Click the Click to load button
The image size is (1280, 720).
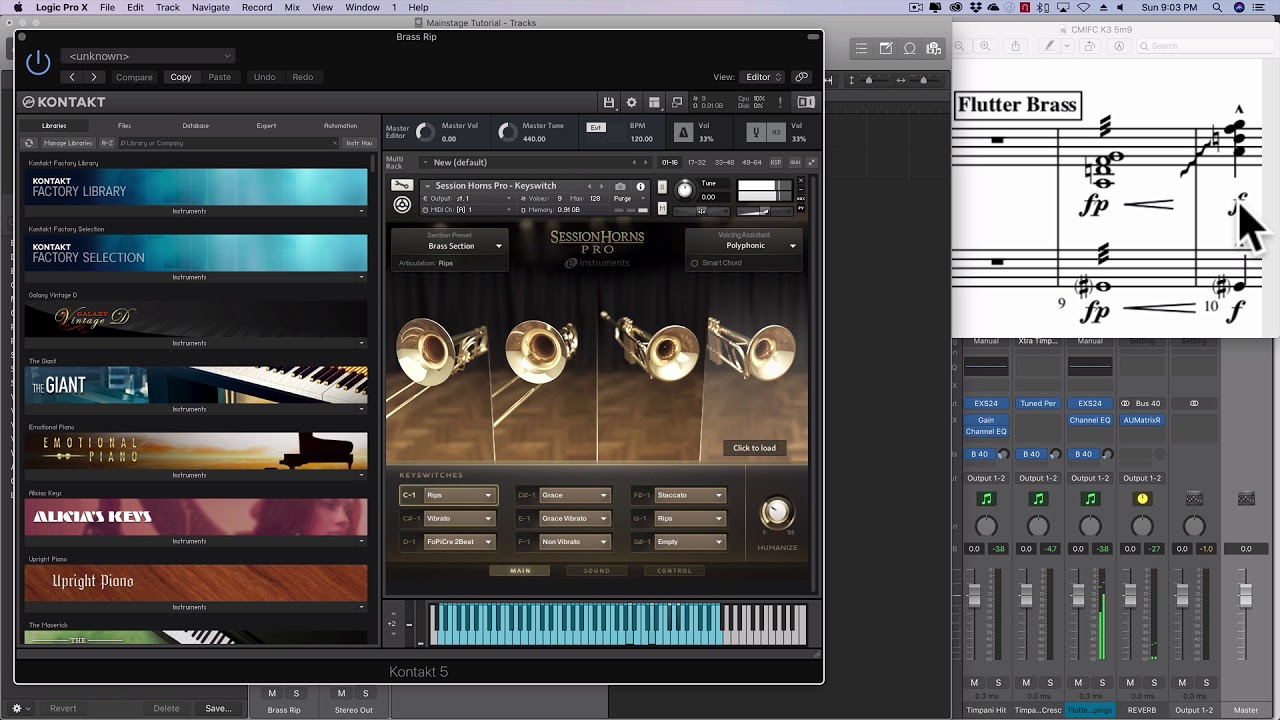[x=754, y=448]
